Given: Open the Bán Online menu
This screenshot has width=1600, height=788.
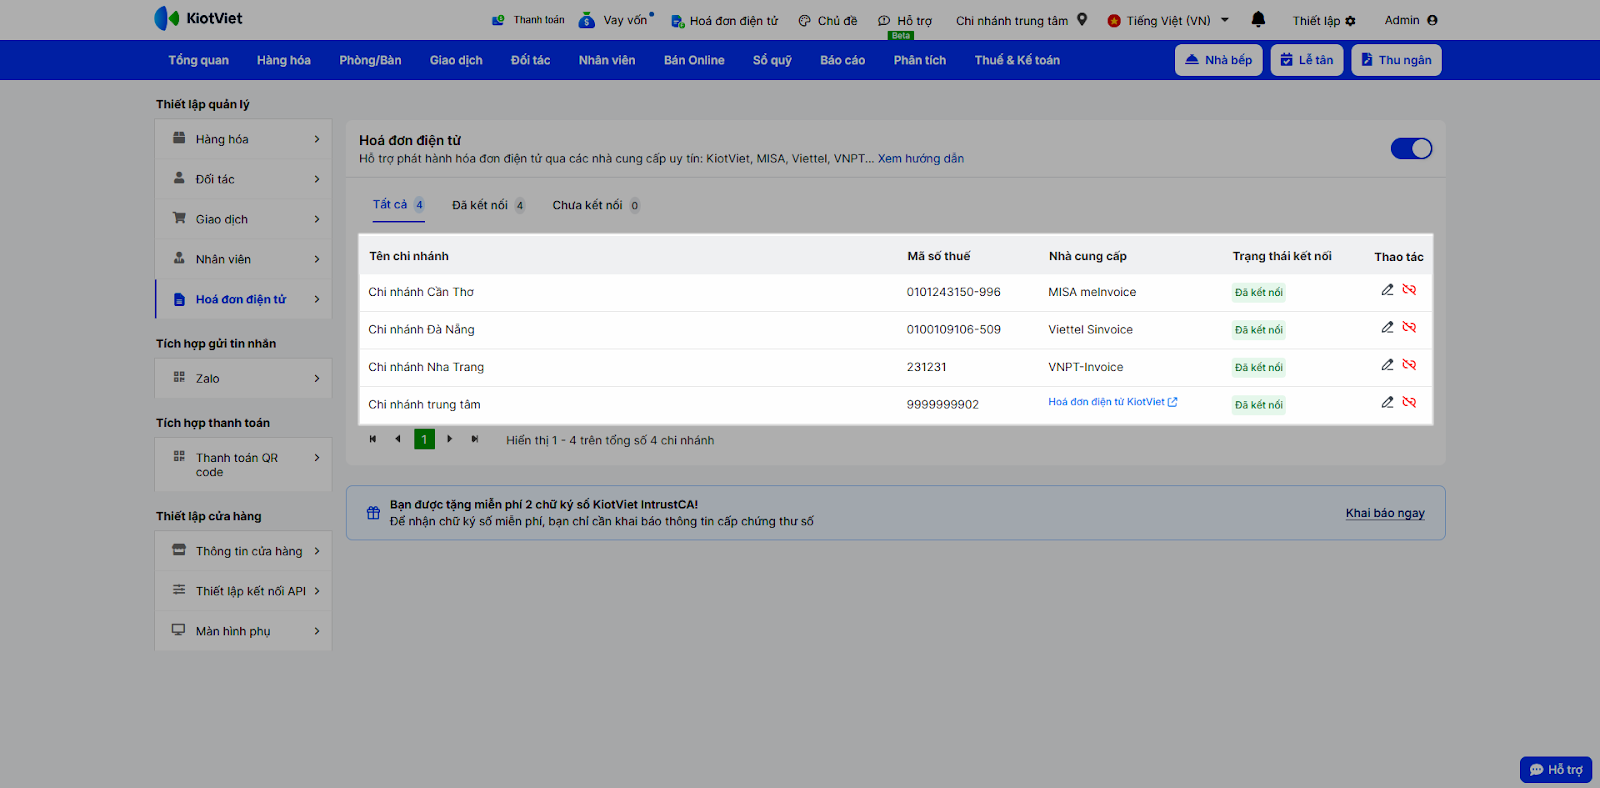Looking at the screenshot, I should click(694, 60).
